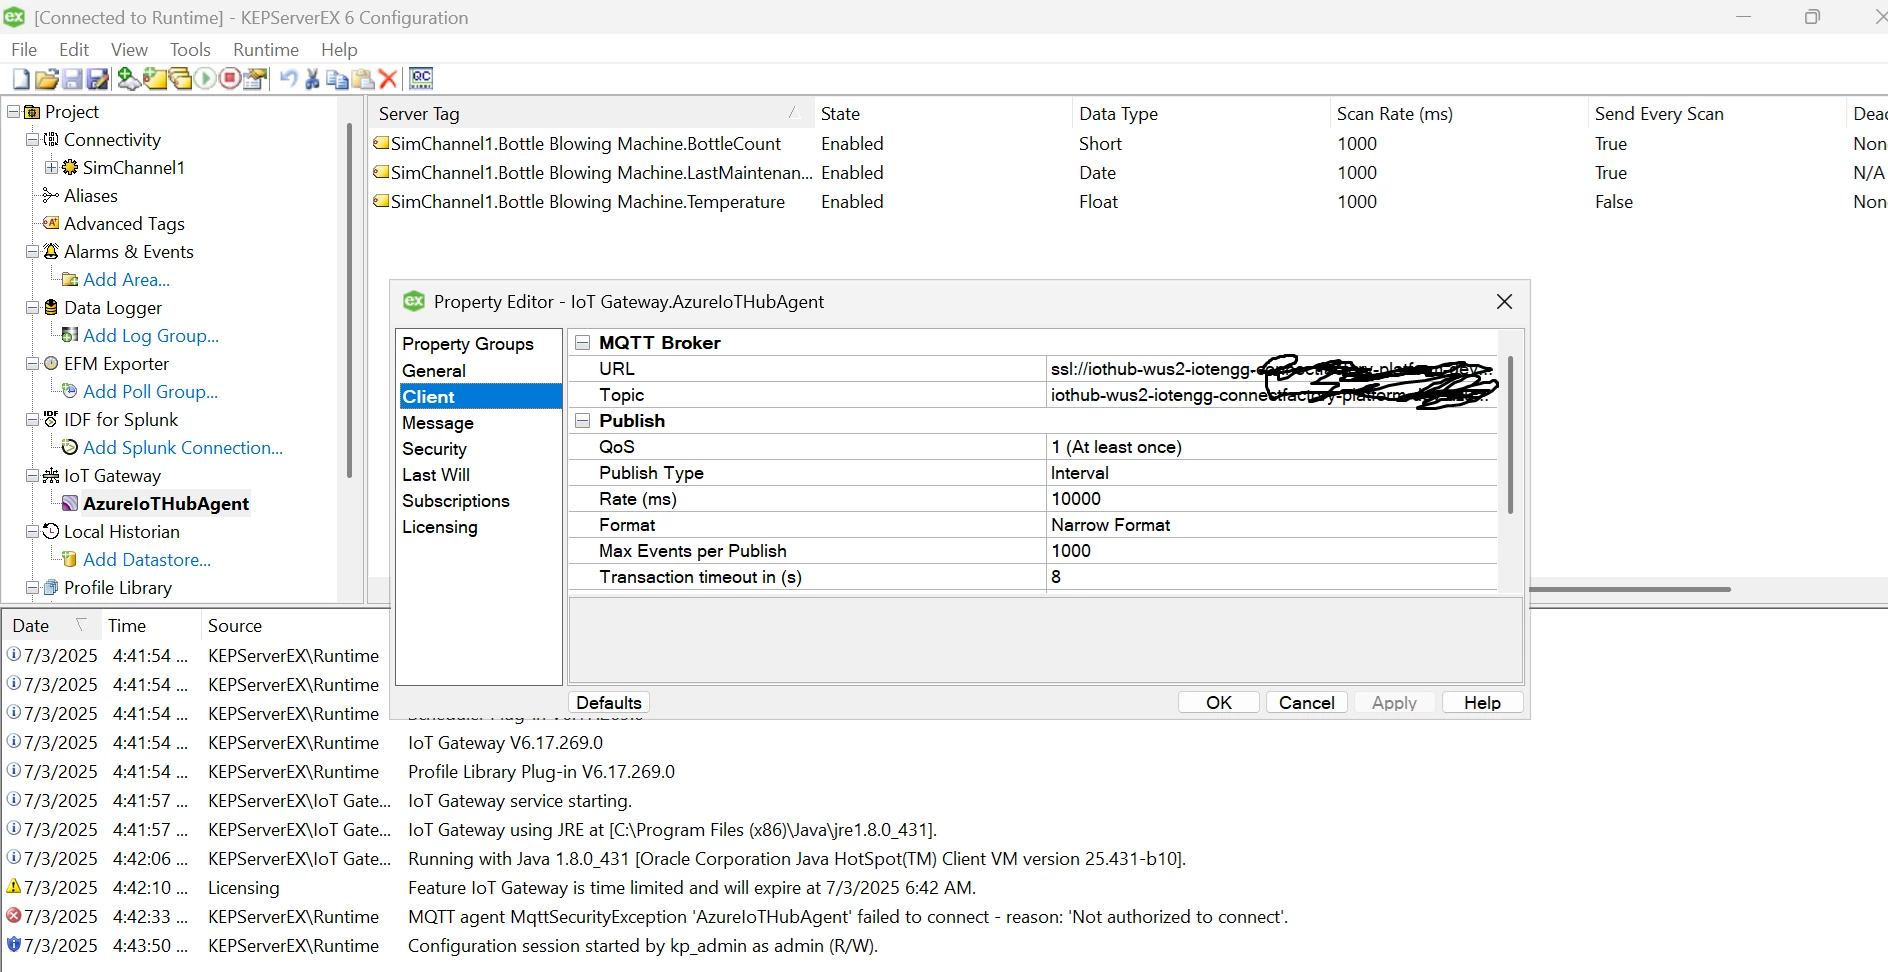The width and height of the screenshot is (1888, 972).
Task: Click the Save Project floppy icon
Action: [x=72, y=79]
